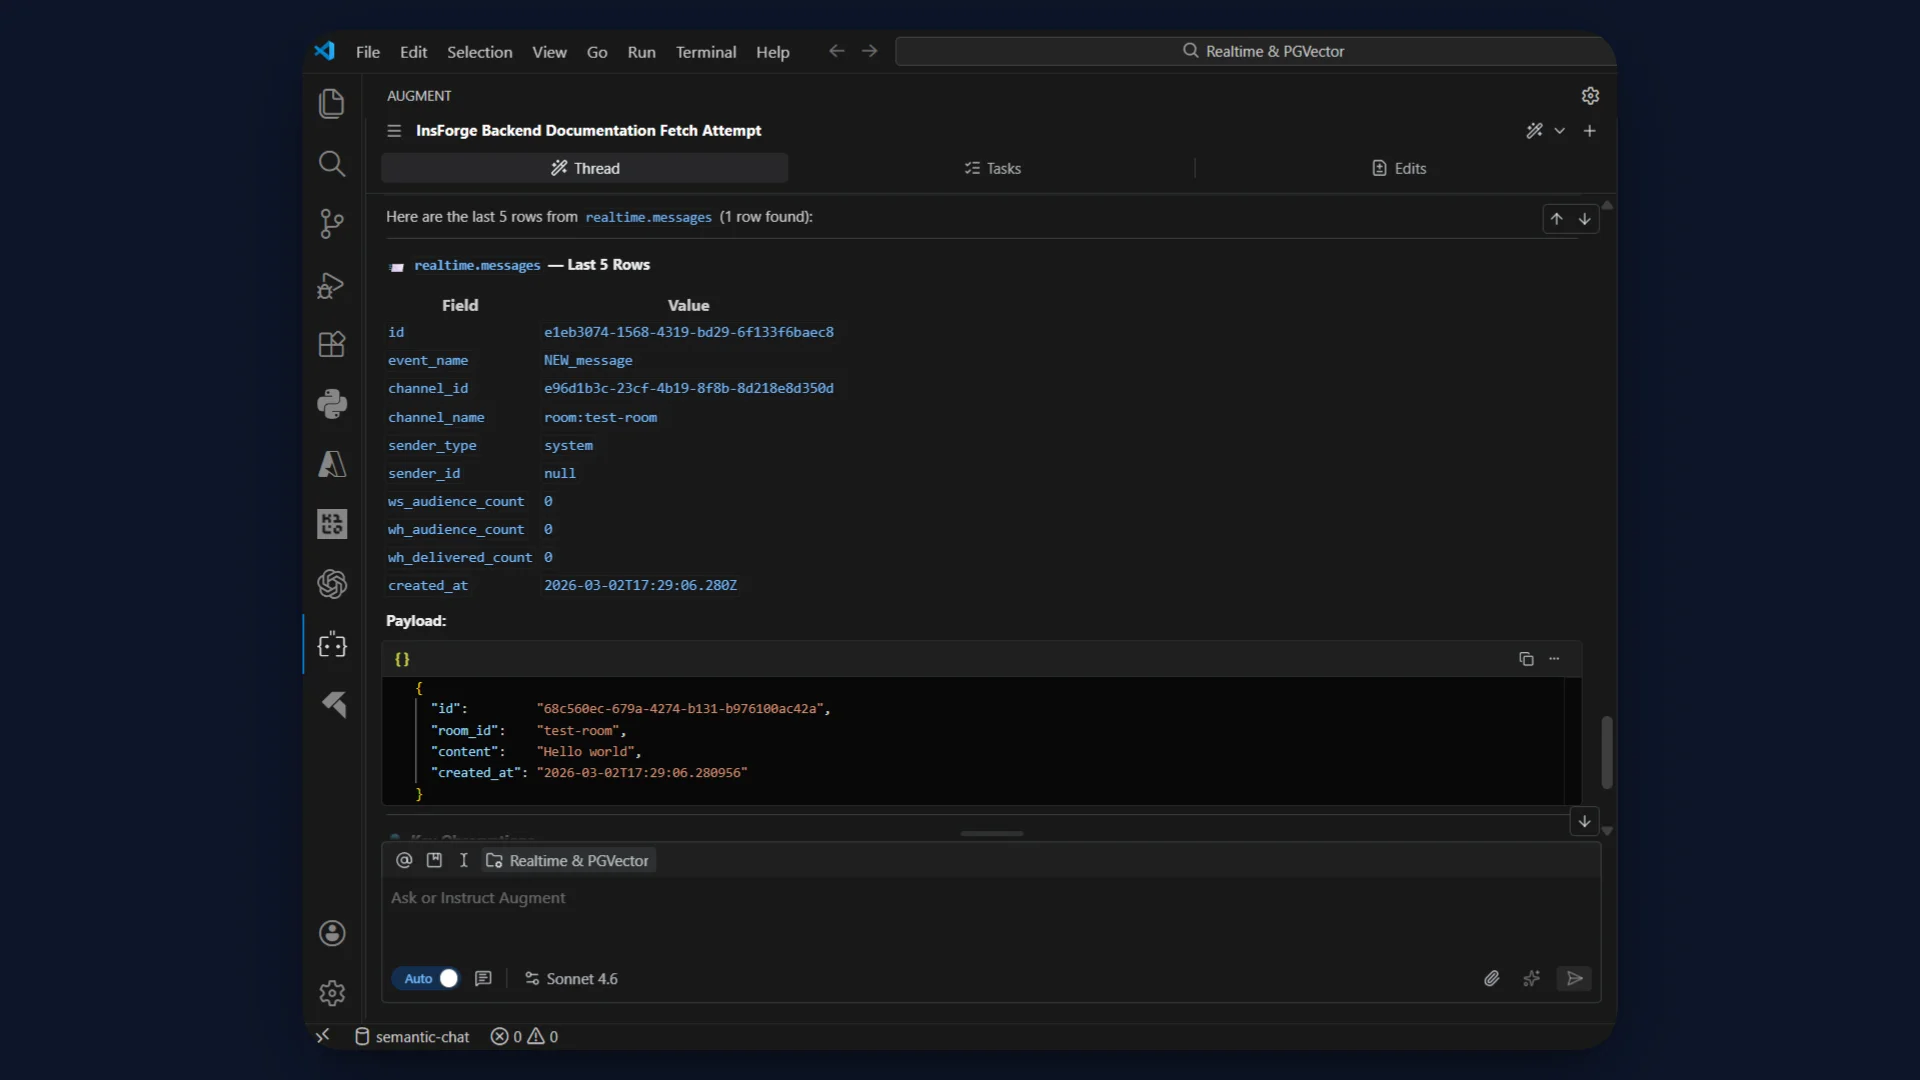
Task: Copy the payload JSON block
Action: coord(1524,660)
